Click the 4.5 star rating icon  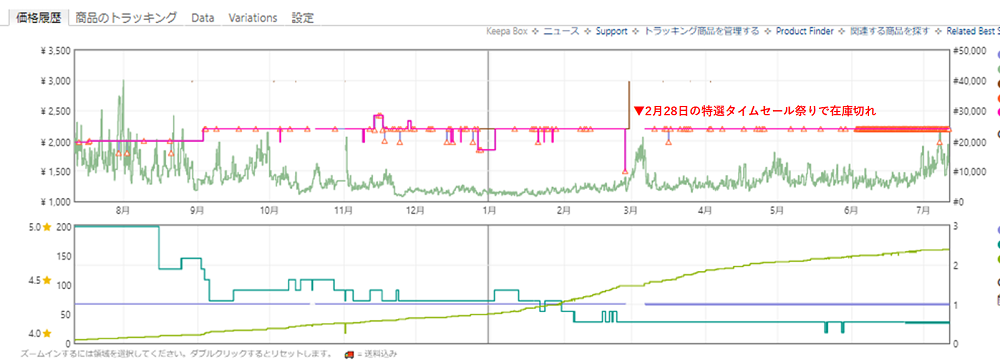pyautogui.click(x=47, y=280)
